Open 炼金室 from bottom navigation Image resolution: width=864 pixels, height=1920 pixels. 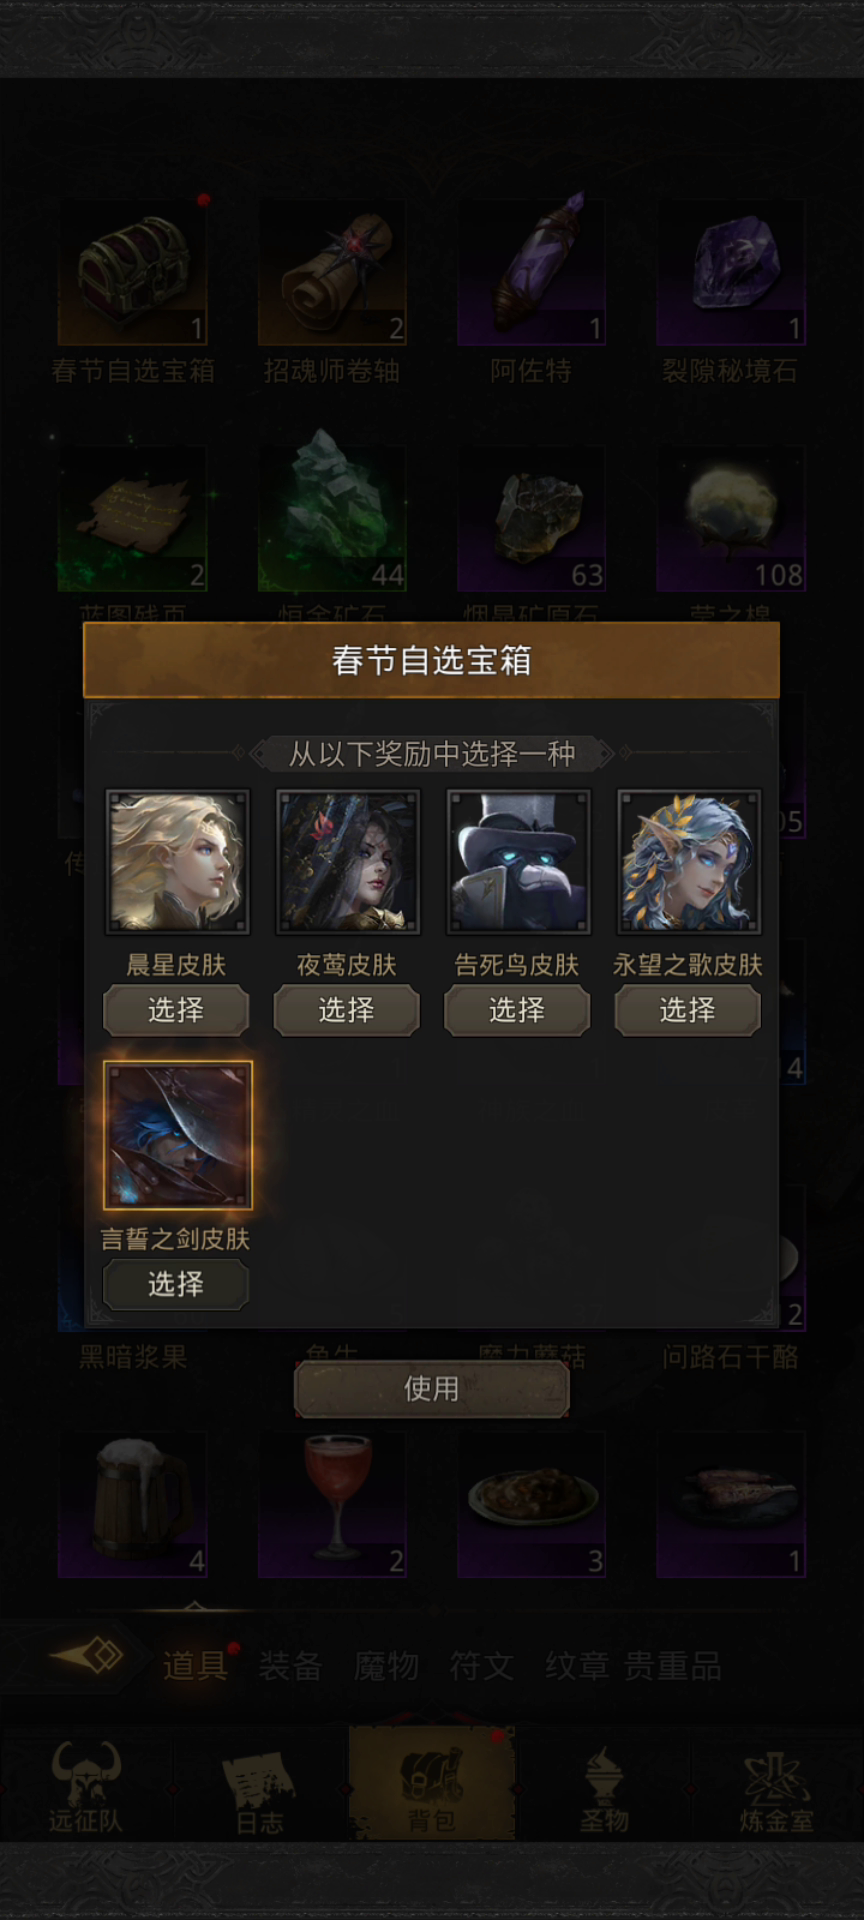777,1787
